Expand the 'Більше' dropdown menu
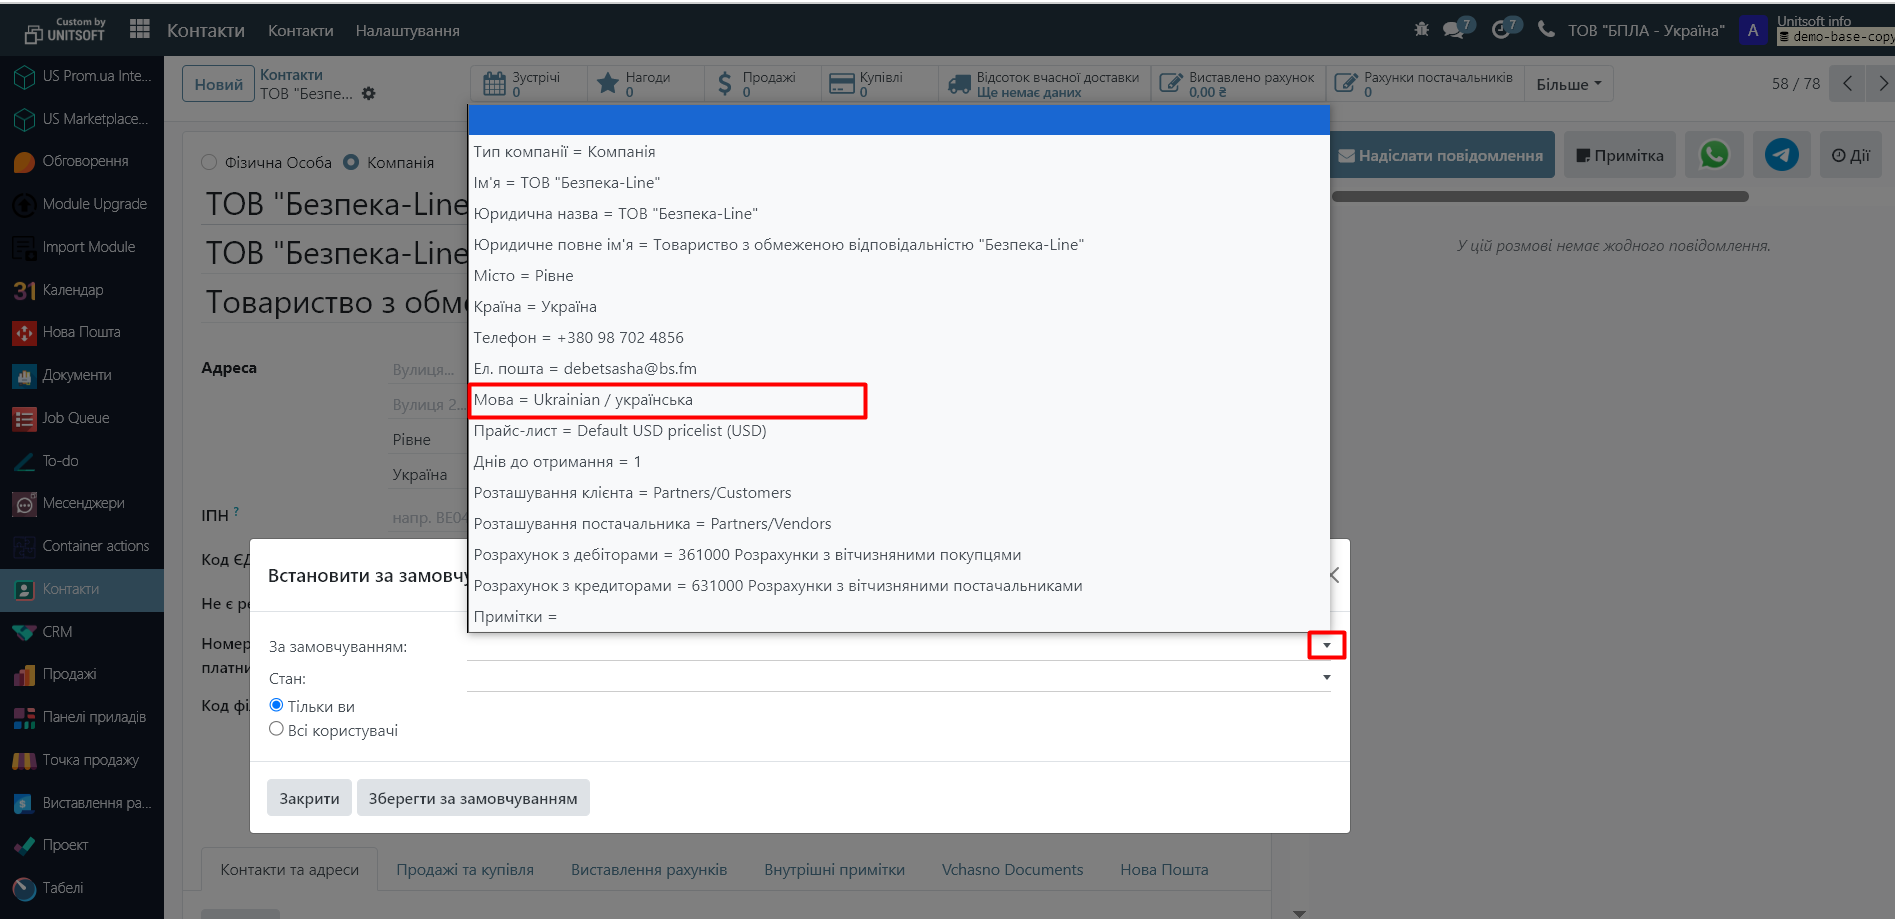The height and width of the screenshot is (919, 1895). (1568, 84)
